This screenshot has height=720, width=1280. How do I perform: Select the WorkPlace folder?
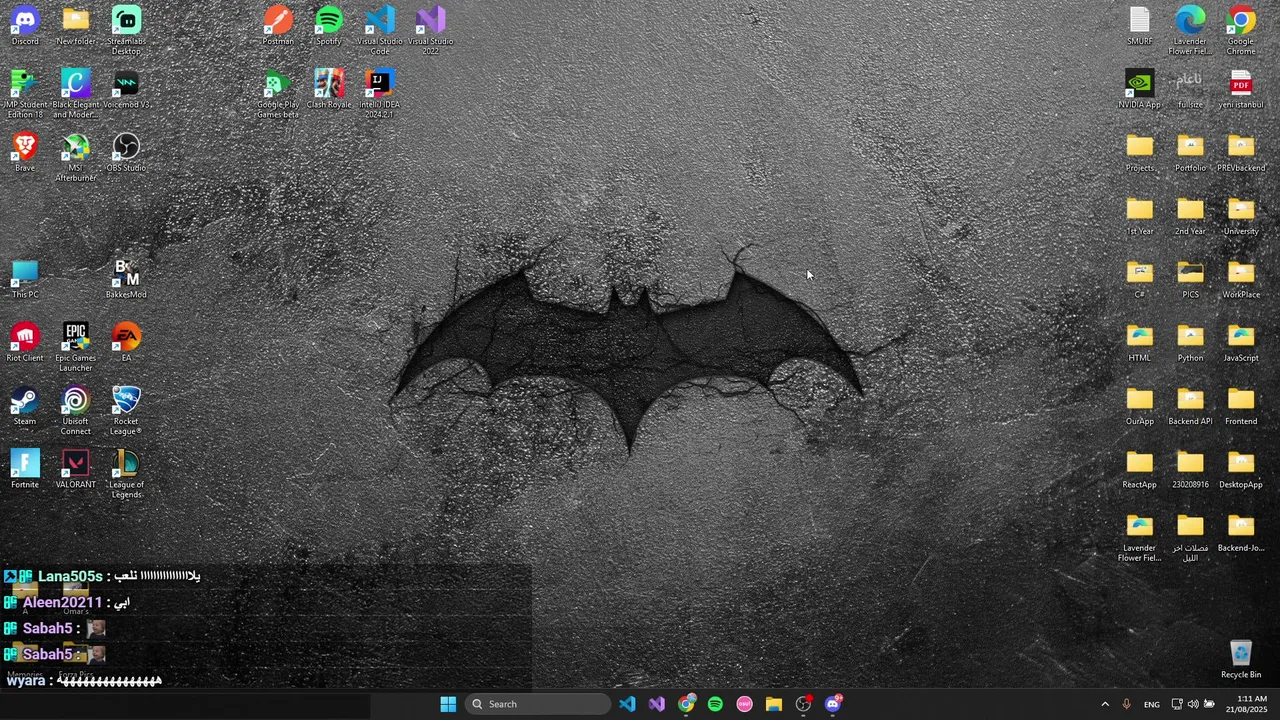1241,279
